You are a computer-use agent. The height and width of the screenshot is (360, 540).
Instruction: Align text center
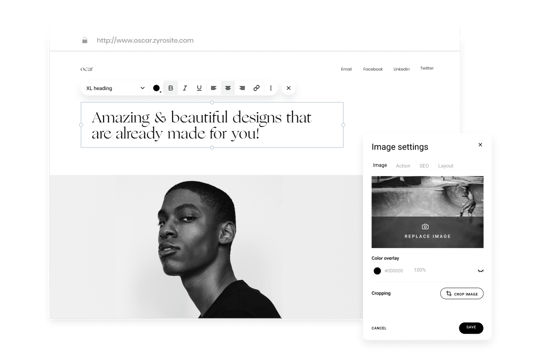(x=228, y=88)
